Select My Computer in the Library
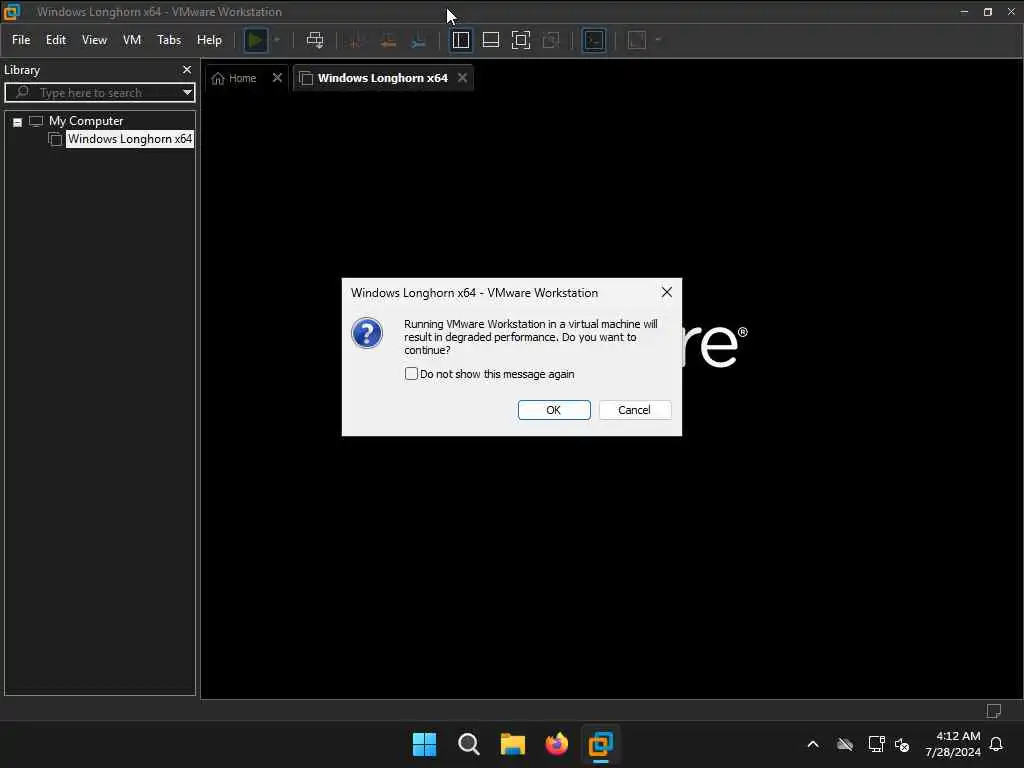 86,121
